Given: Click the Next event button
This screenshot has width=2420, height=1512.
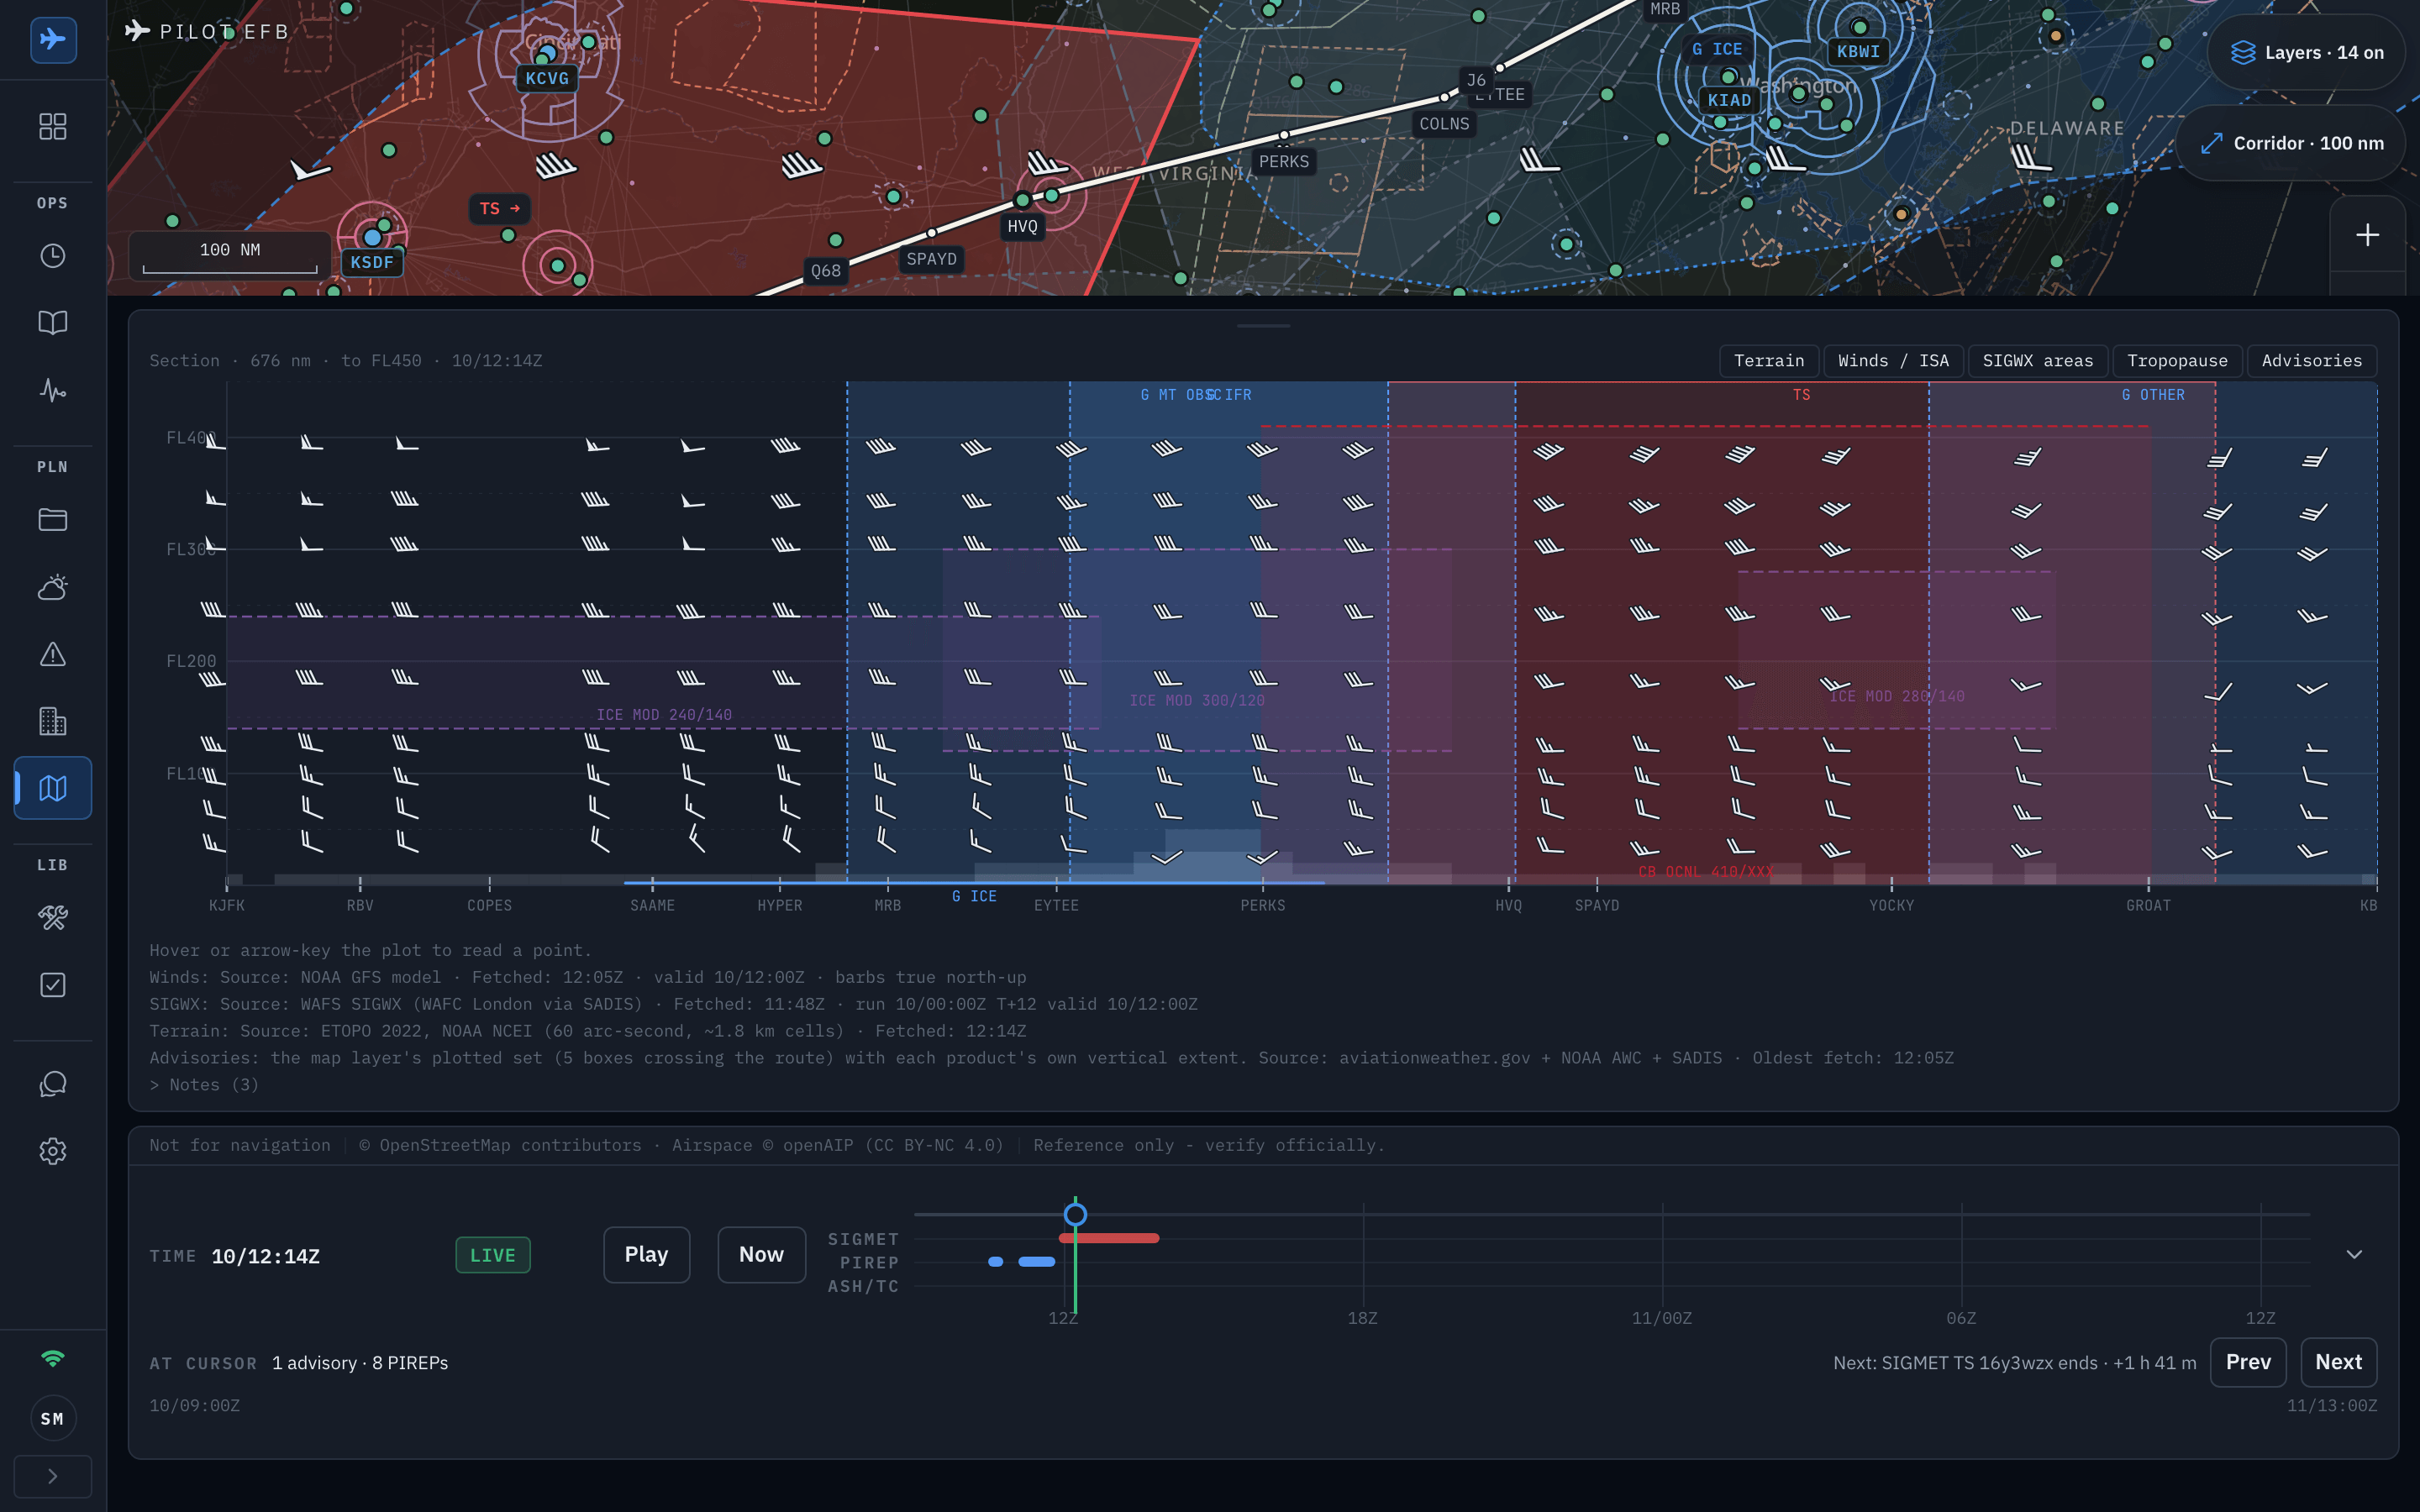Looking at the screenshot, I should (x=2338, y=1362).
